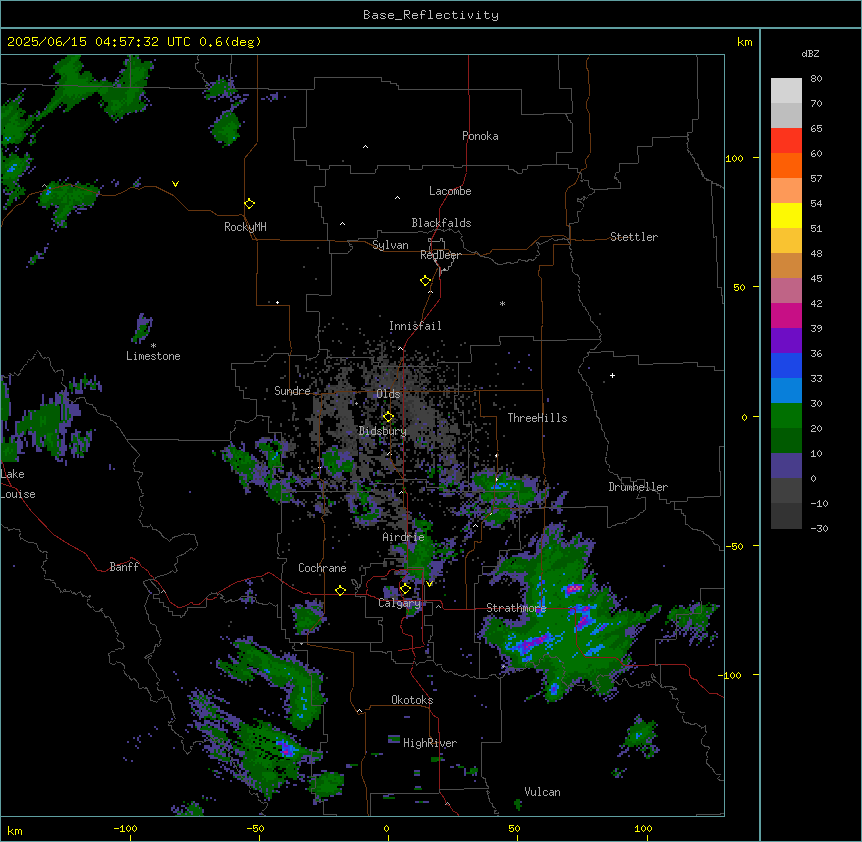Select the Drumheller label

point(638,487)
